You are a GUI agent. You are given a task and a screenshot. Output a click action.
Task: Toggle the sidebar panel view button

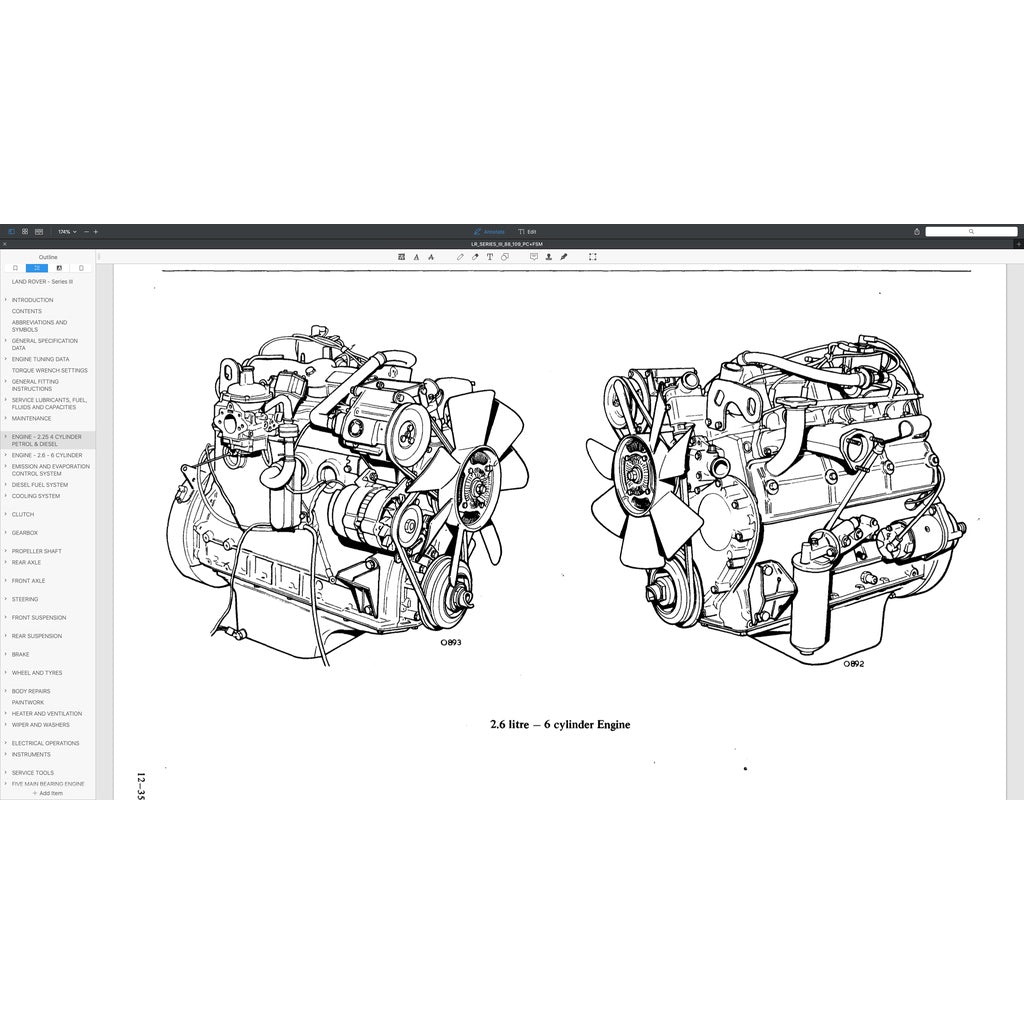tap(12, 231)
